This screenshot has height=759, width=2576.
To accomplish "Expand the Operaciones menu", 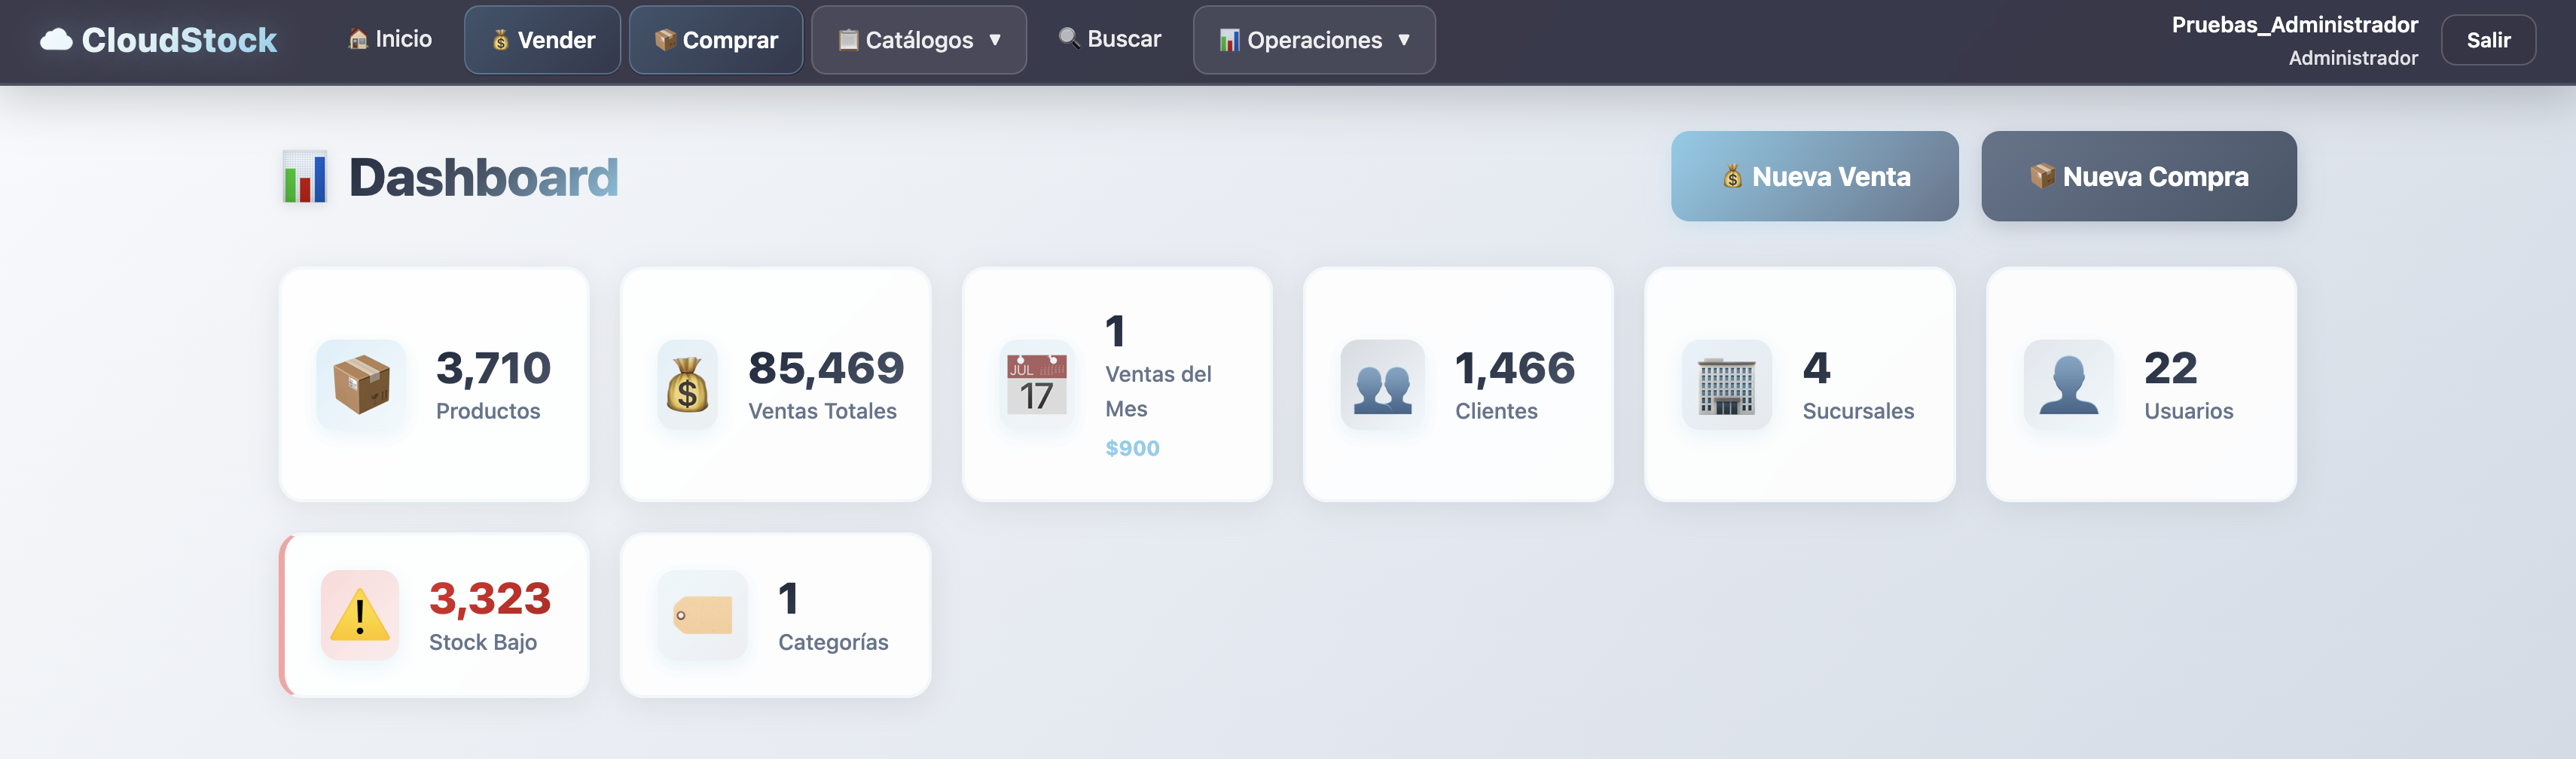I will pyautogui.click(x=1313, y=40).
